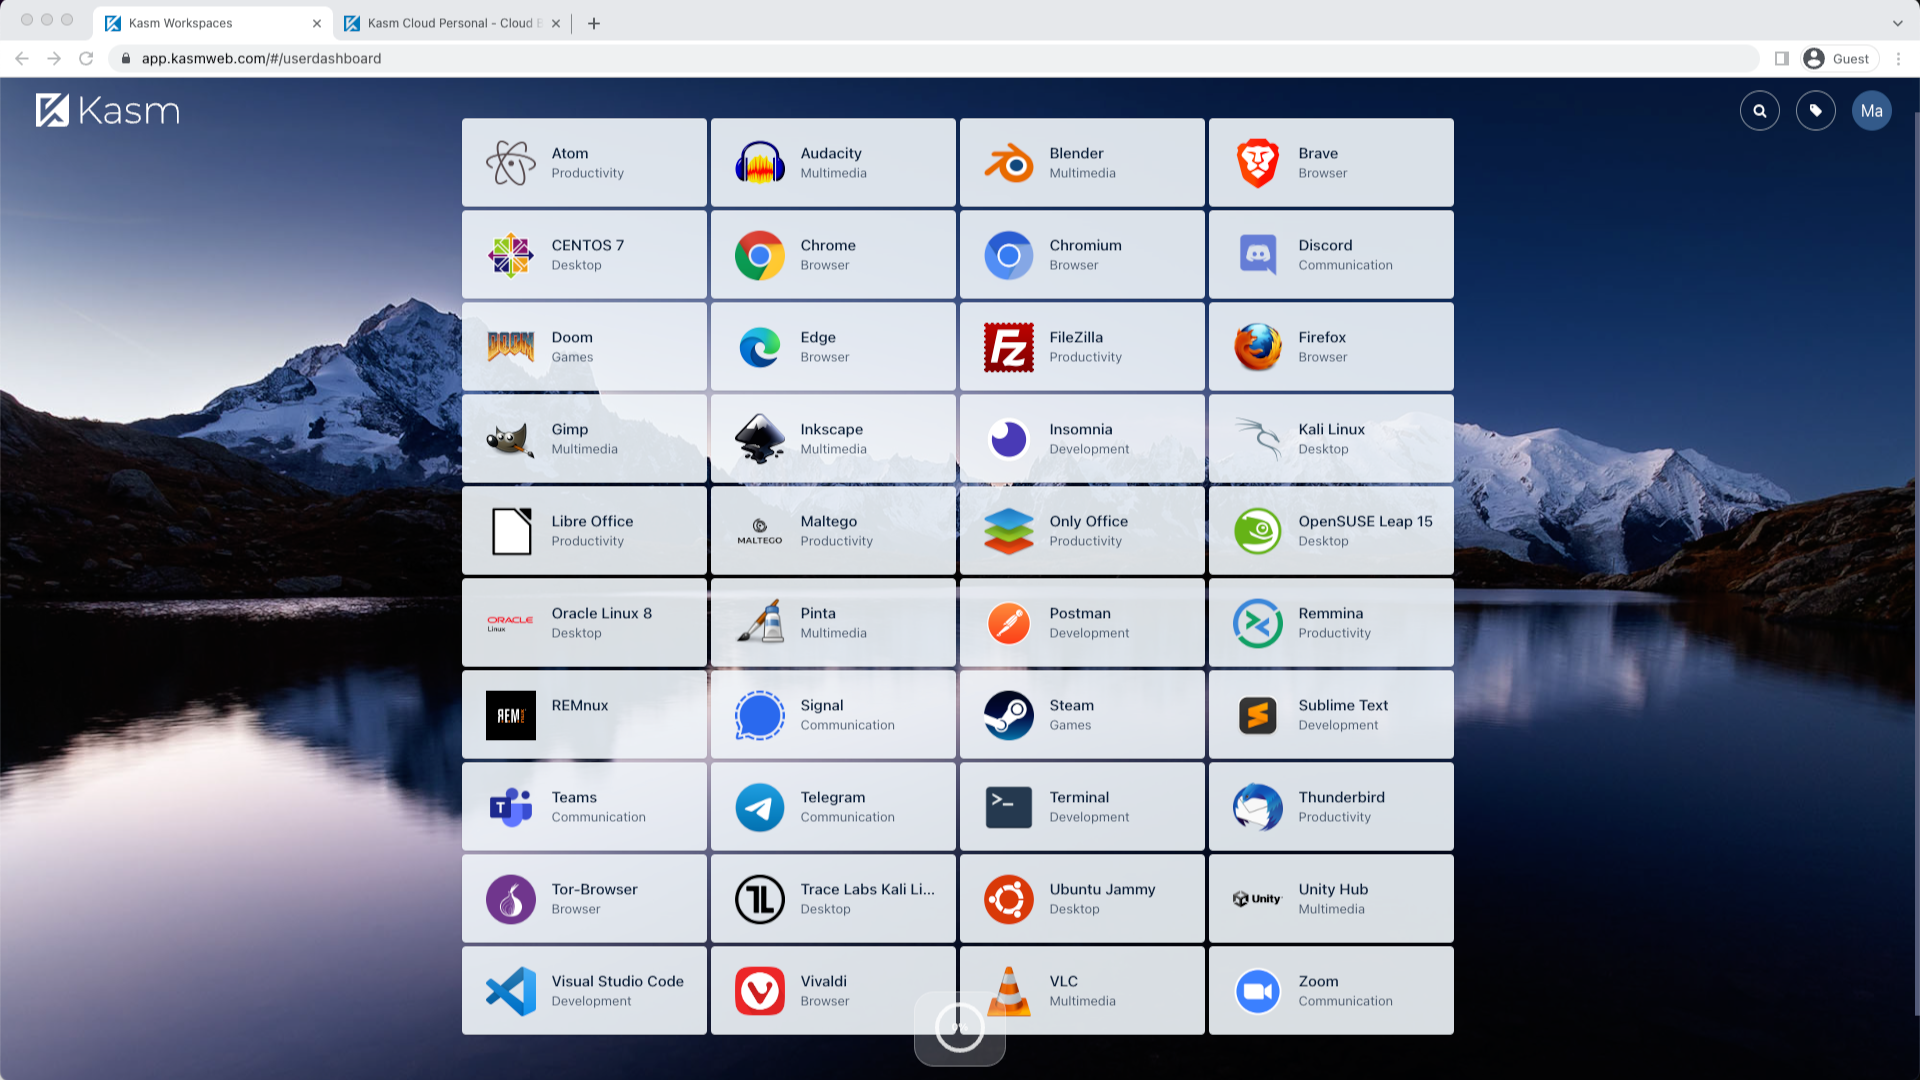Launch the Tor-Browser onion icon

(x=510, y=899)
